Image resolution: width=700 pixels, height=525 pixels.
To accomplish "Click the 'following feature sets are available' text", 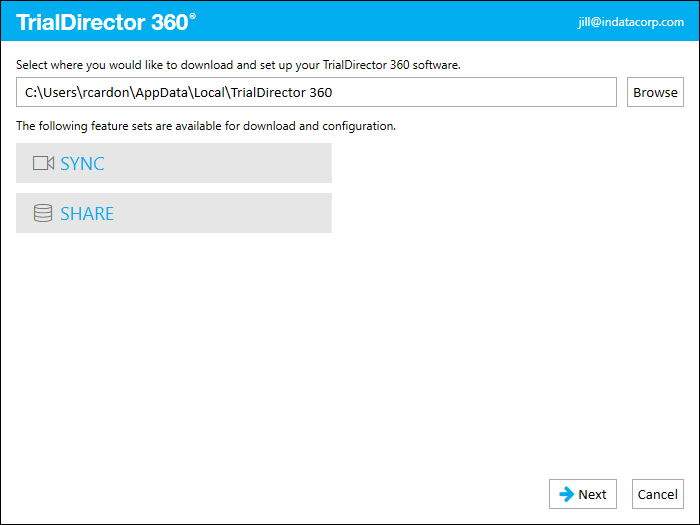I will [x=206, y=126].
